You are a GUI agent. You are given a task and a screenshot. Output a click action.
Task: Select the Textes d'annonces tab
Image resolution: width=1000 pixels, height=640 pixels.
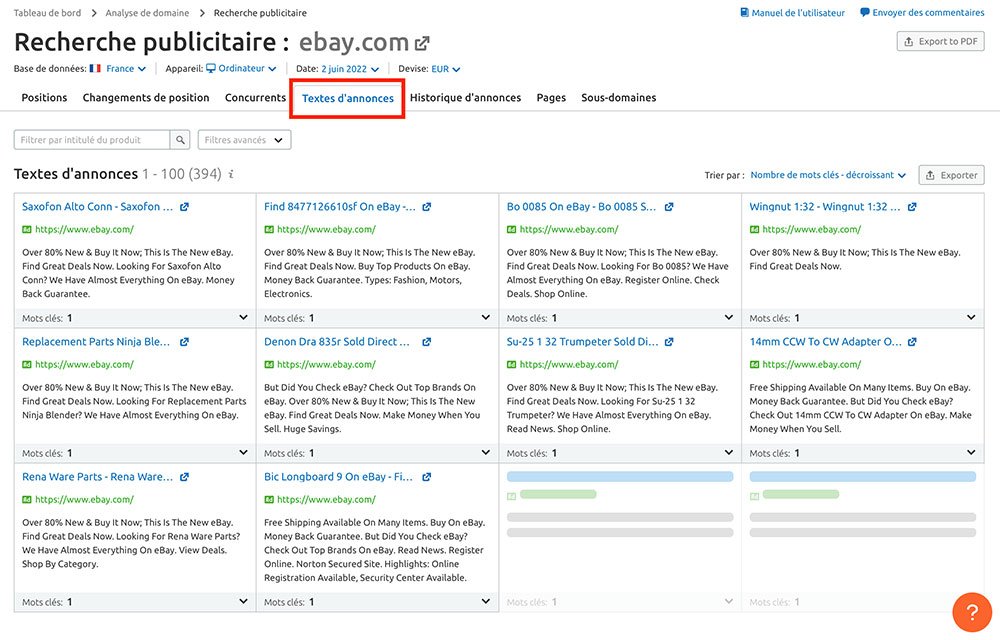348,98
